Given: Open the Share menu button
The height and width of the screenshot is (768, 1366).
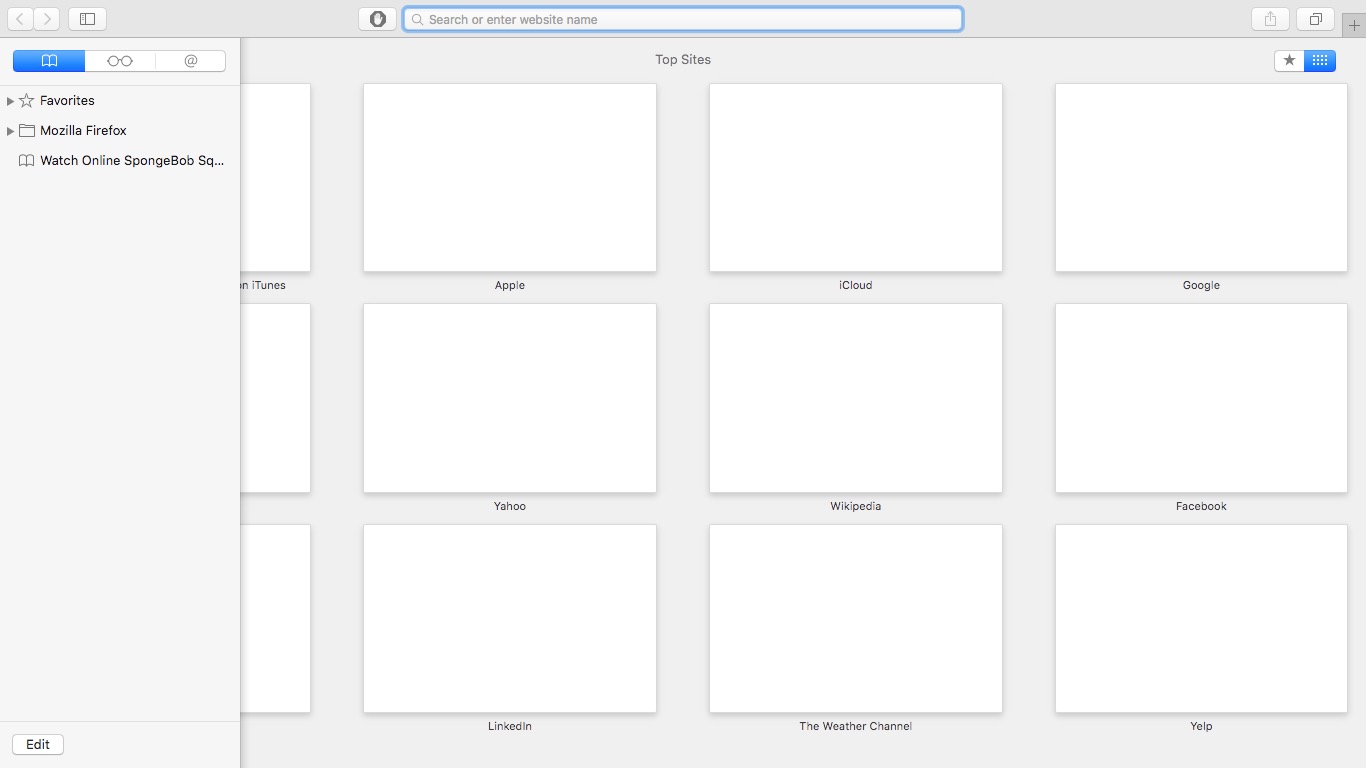Looking at the screenshot, I should [1271, 19].
